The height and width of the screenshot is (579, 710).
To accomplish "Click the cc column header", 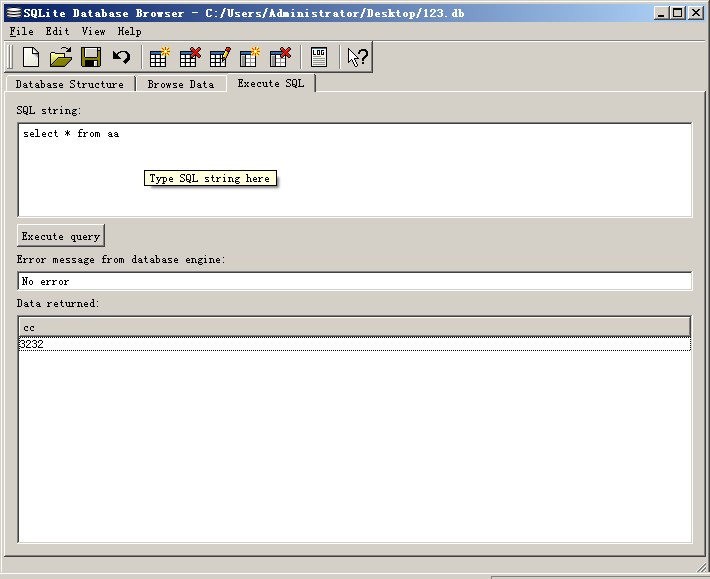I will pos(355,327).
